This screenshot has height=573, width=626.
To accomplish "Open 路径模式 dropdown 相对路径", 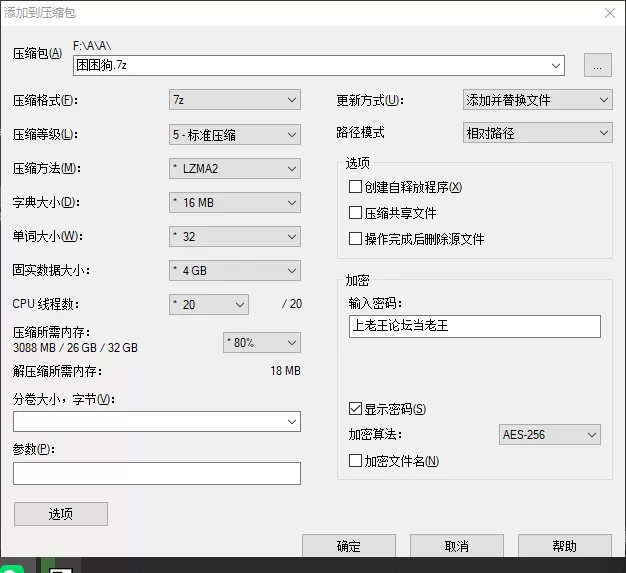I will [537, 133].
